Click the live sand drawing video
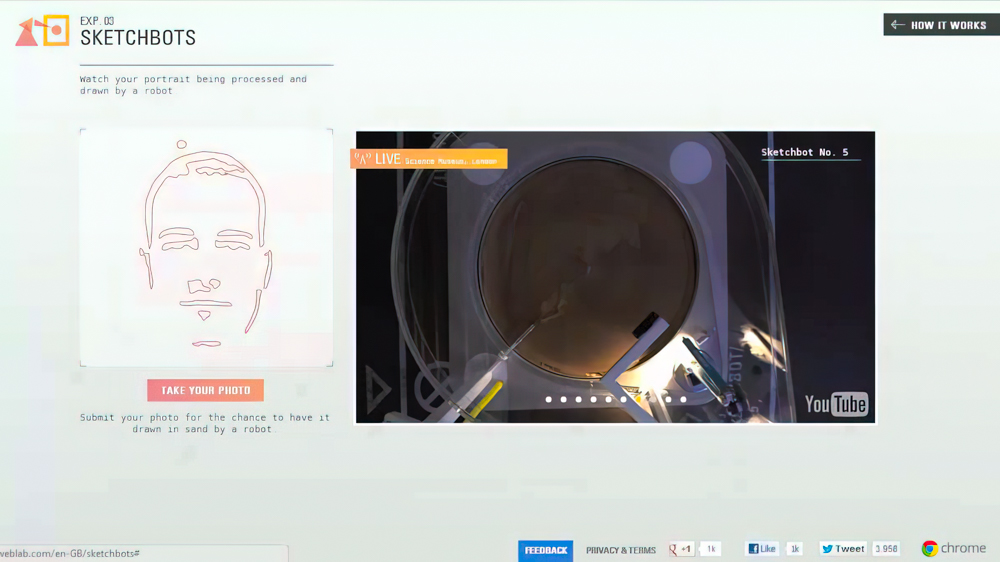The image size is (1000, 562). click(615, 277)
